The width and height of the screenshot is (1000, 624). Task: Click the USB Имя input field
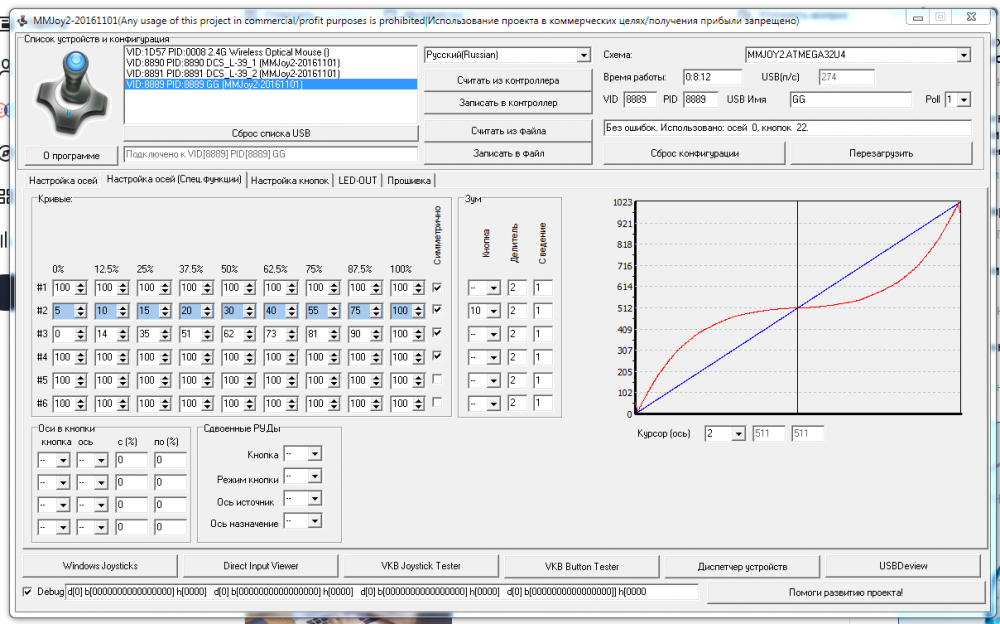[850, 99]
